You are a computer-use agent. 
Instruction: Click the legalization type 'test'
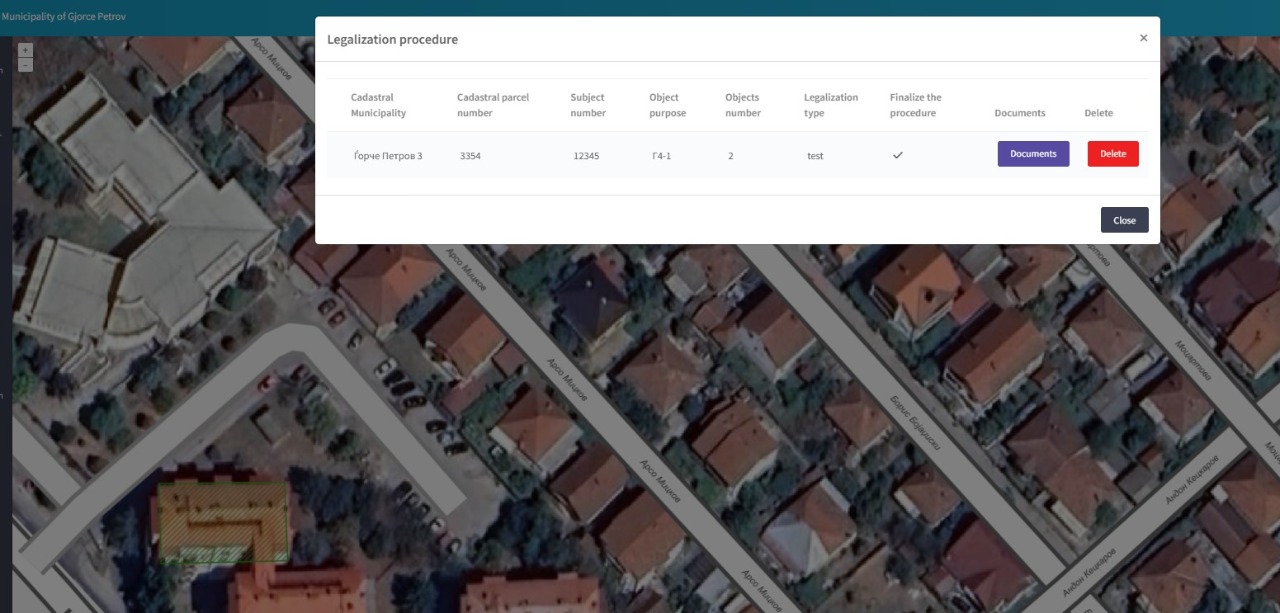pos(815,156)
